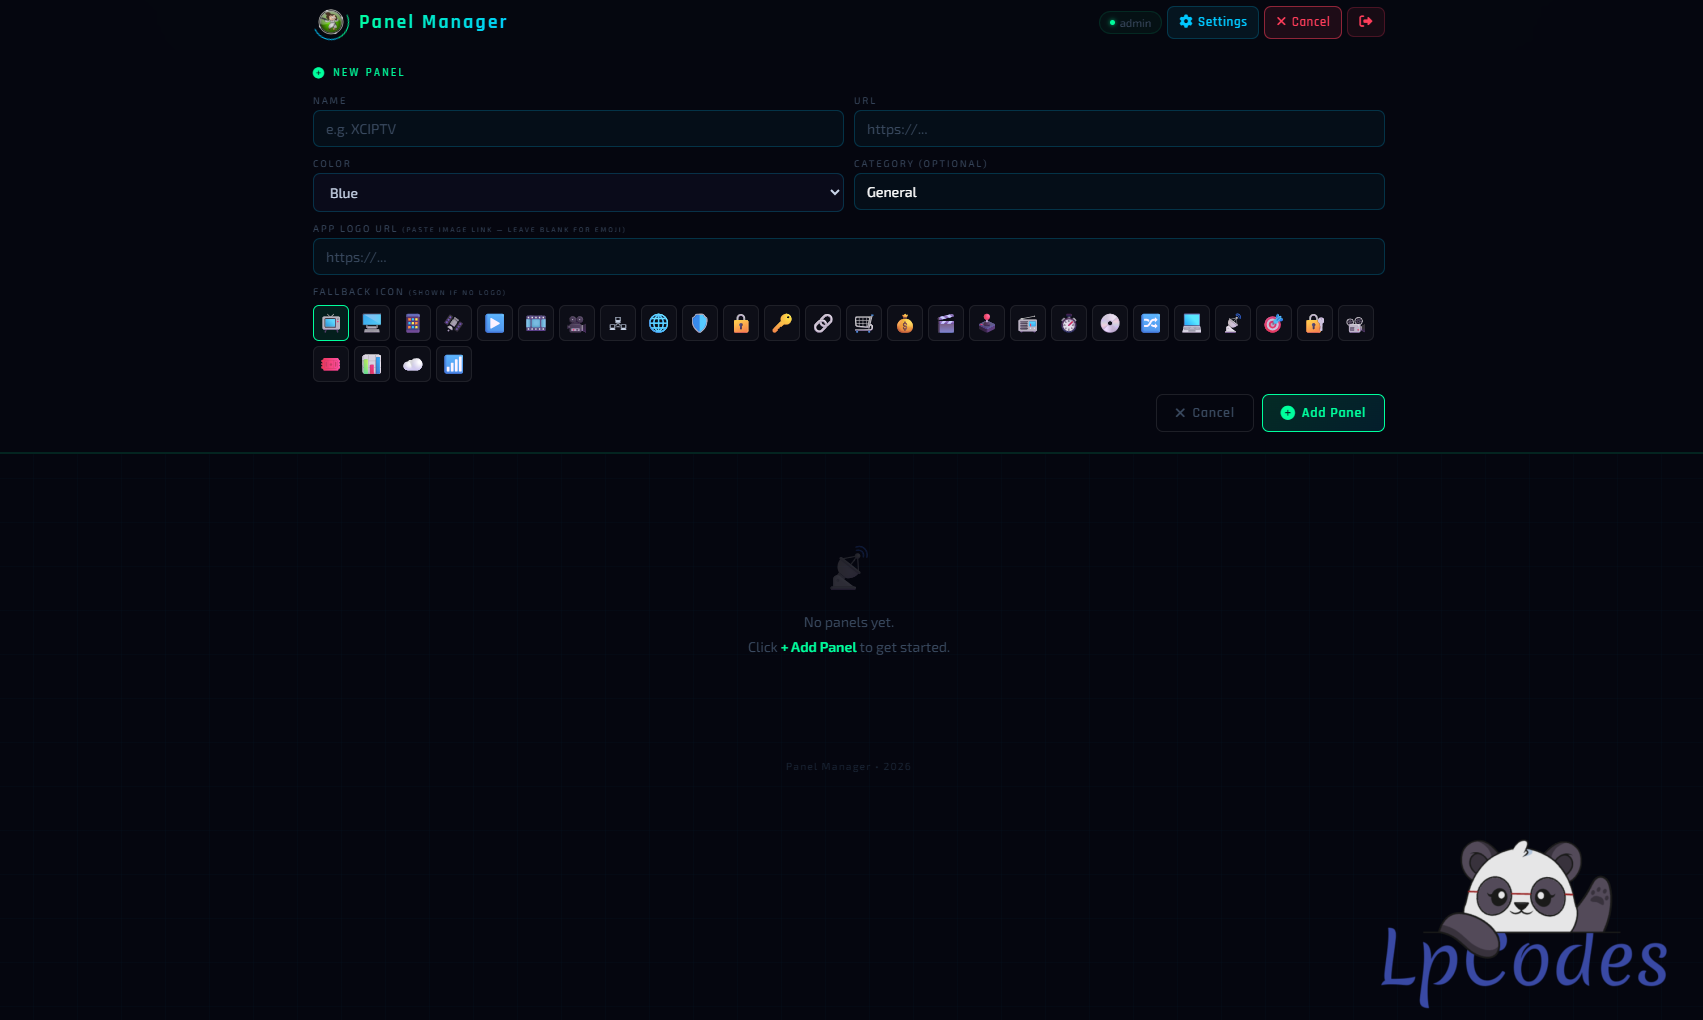Pick the joystick fallback icon
Viewport: 1703px width, 1020px height.
tap(987, 323)
